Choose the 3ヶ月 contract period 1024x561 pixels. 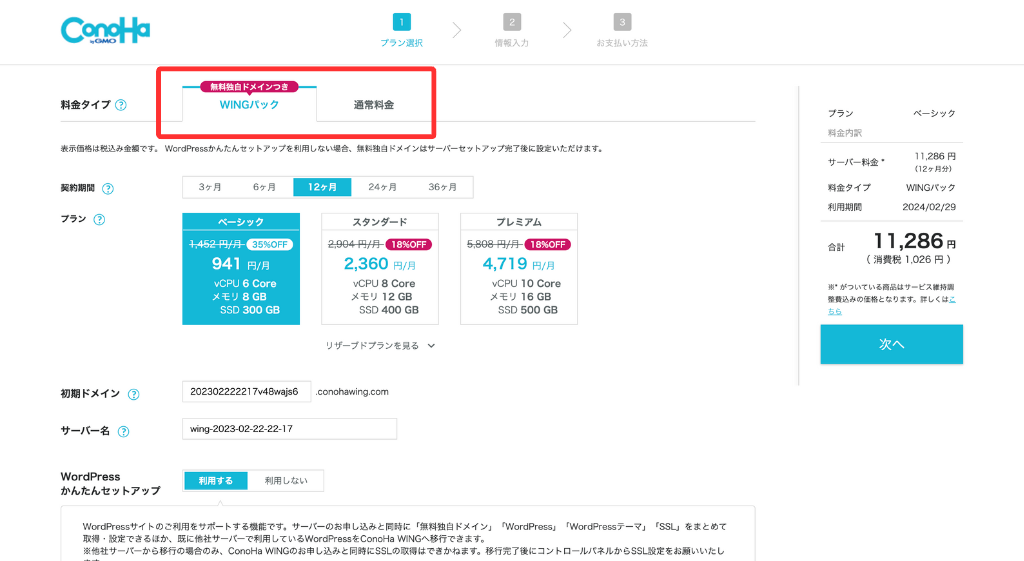(x=210, y=187)
